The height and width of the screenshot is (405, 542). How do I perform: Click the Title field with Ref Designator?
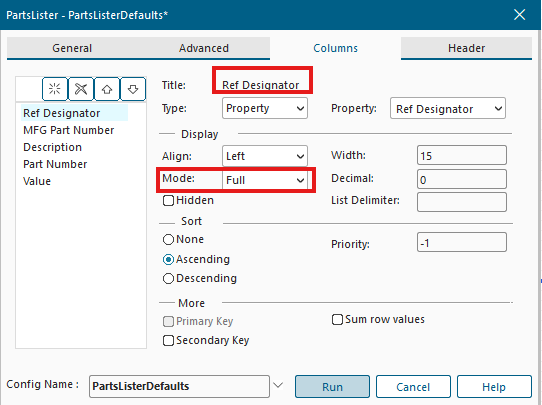[261, 85]
